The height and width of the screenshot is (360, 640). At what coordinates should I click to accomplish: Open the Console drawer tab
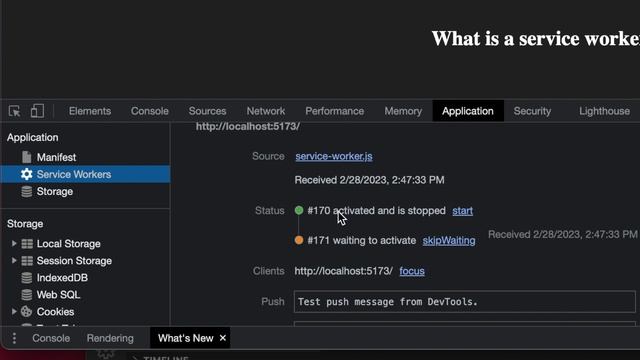[51, 338]
